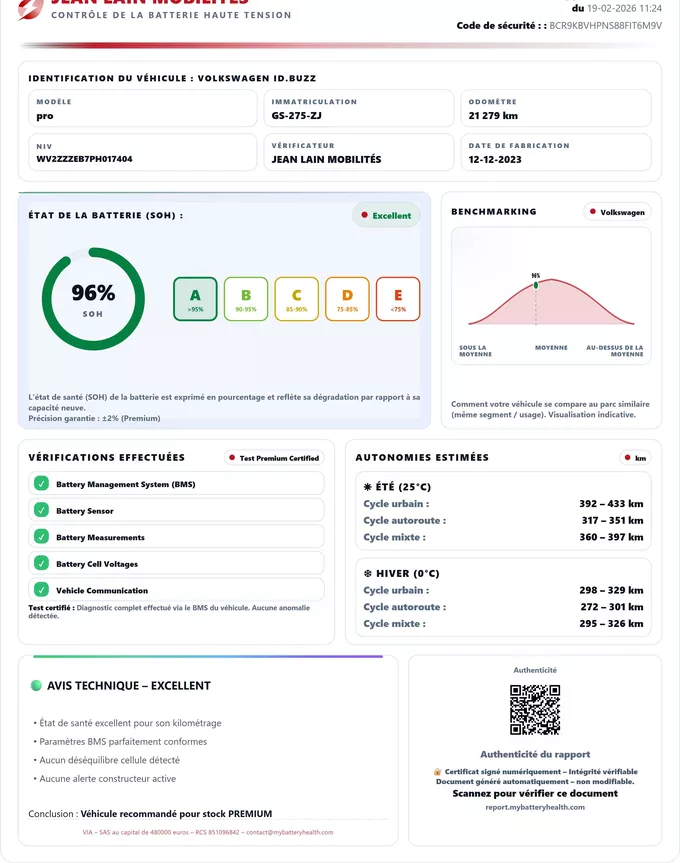
Task: Click the Volkswagen benchmarking badge
Action: (x=617, y=212)
